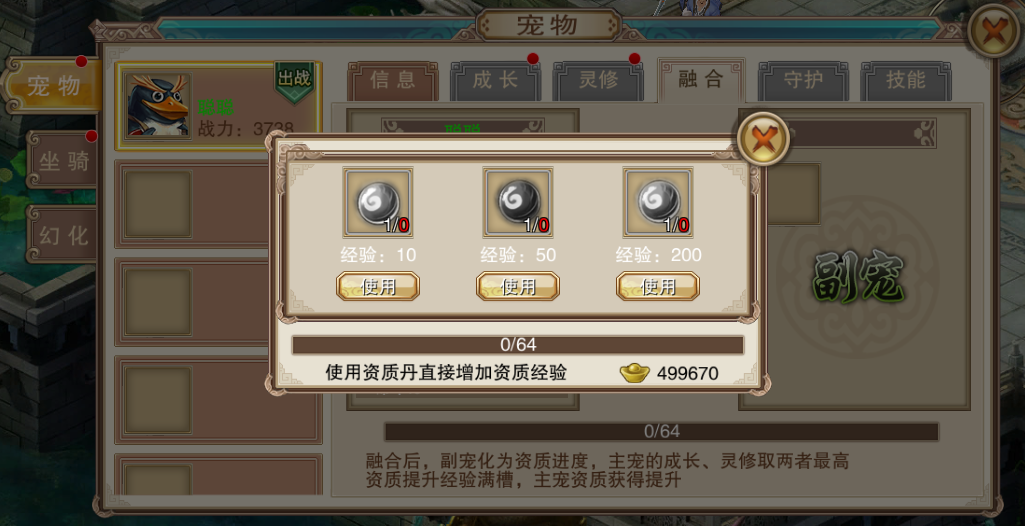Click 使用 under experience 200 pill
Image resolution: width=1025 pixels, height=526 pixels.
click(658, 286)
